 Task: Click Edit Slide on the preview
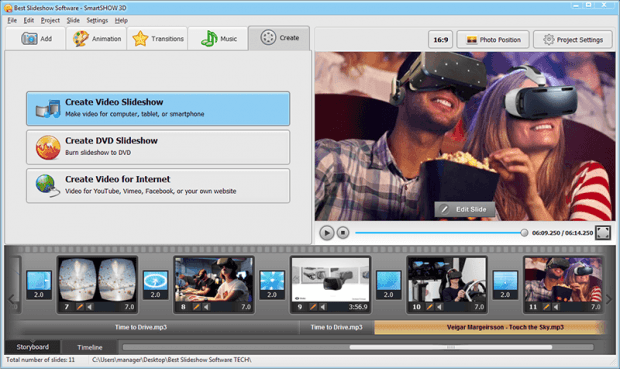click(x=465, y=209)
